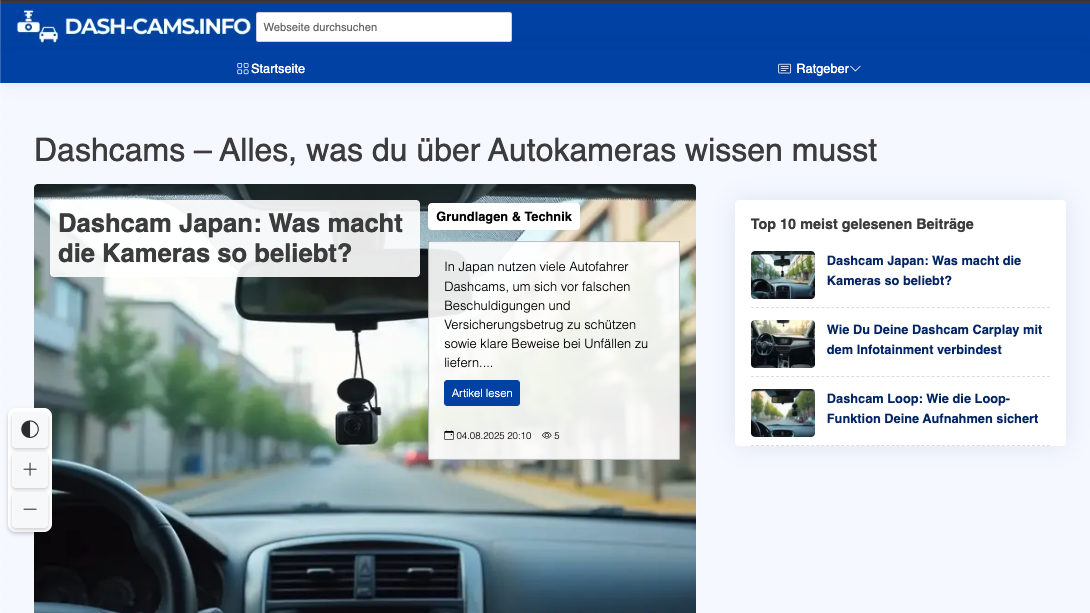This screenshot has height=613, width=1090.
Task: Open the Startseite menu item
Action: (x=276, y=68)
